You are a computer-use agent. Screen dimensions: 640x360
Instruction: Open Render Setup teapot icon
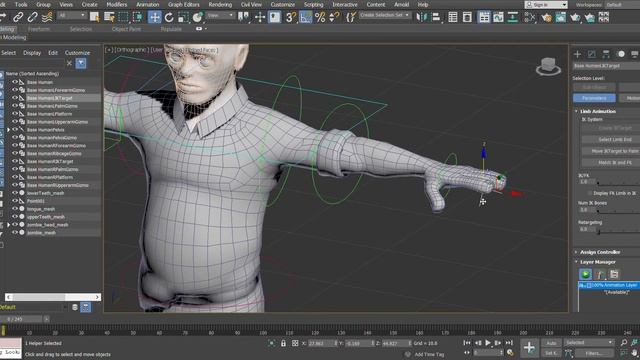(x=547, y=17)
